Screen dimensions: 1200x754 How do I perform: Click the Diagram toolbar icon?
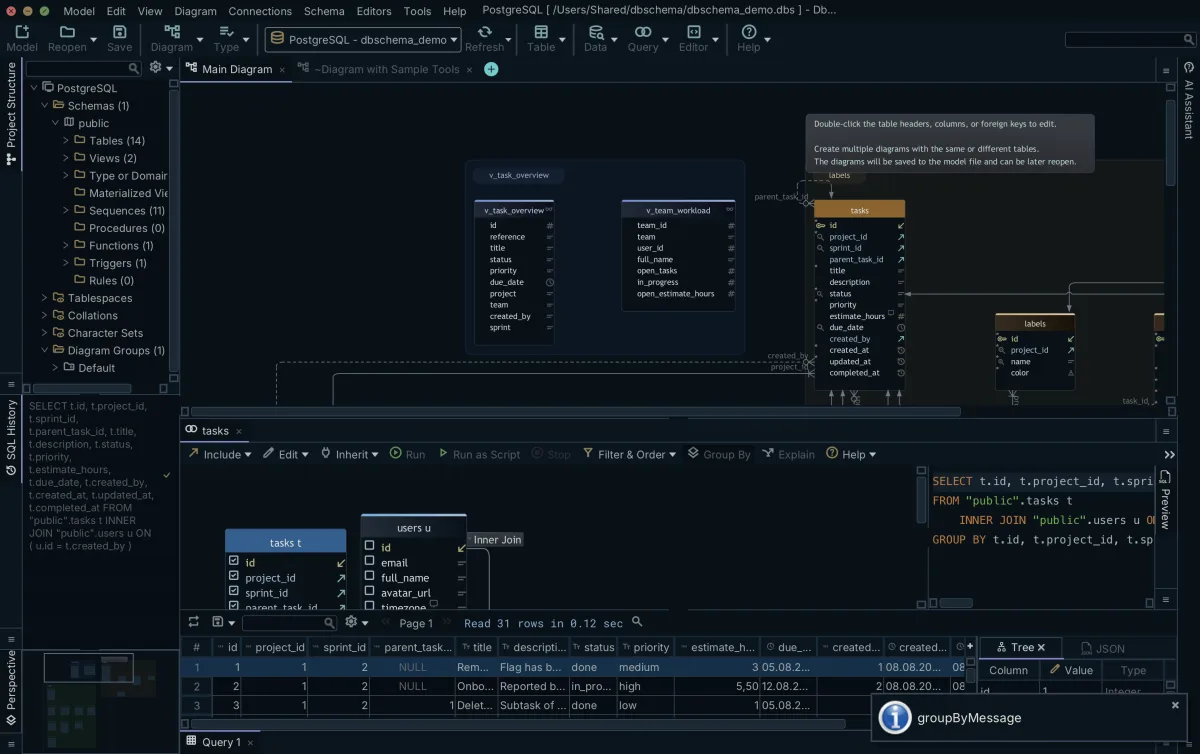click(x=171, y=33)
